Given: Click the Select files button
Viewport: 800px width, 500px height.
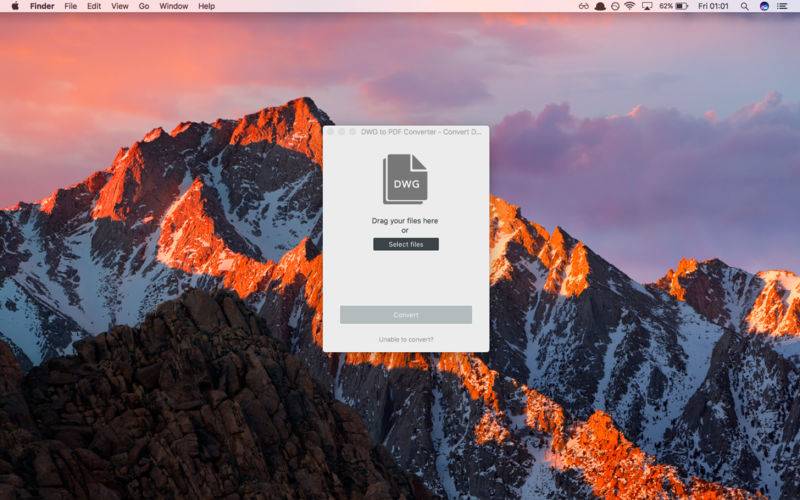Looking at the screenshot, I should point(406,244).
